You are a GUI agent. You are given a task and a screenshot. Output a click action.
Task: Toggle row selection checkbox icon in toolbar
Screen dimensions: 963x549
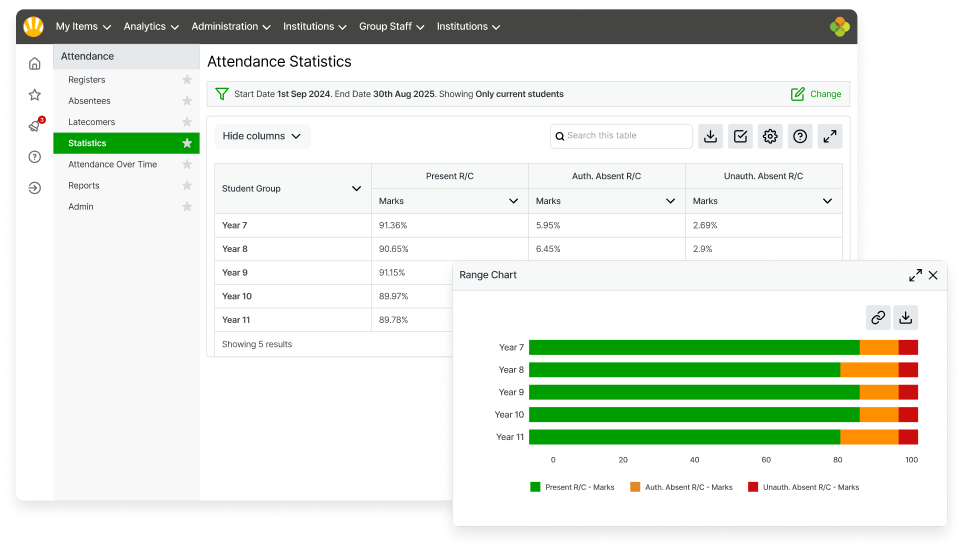tap(740, 137)
